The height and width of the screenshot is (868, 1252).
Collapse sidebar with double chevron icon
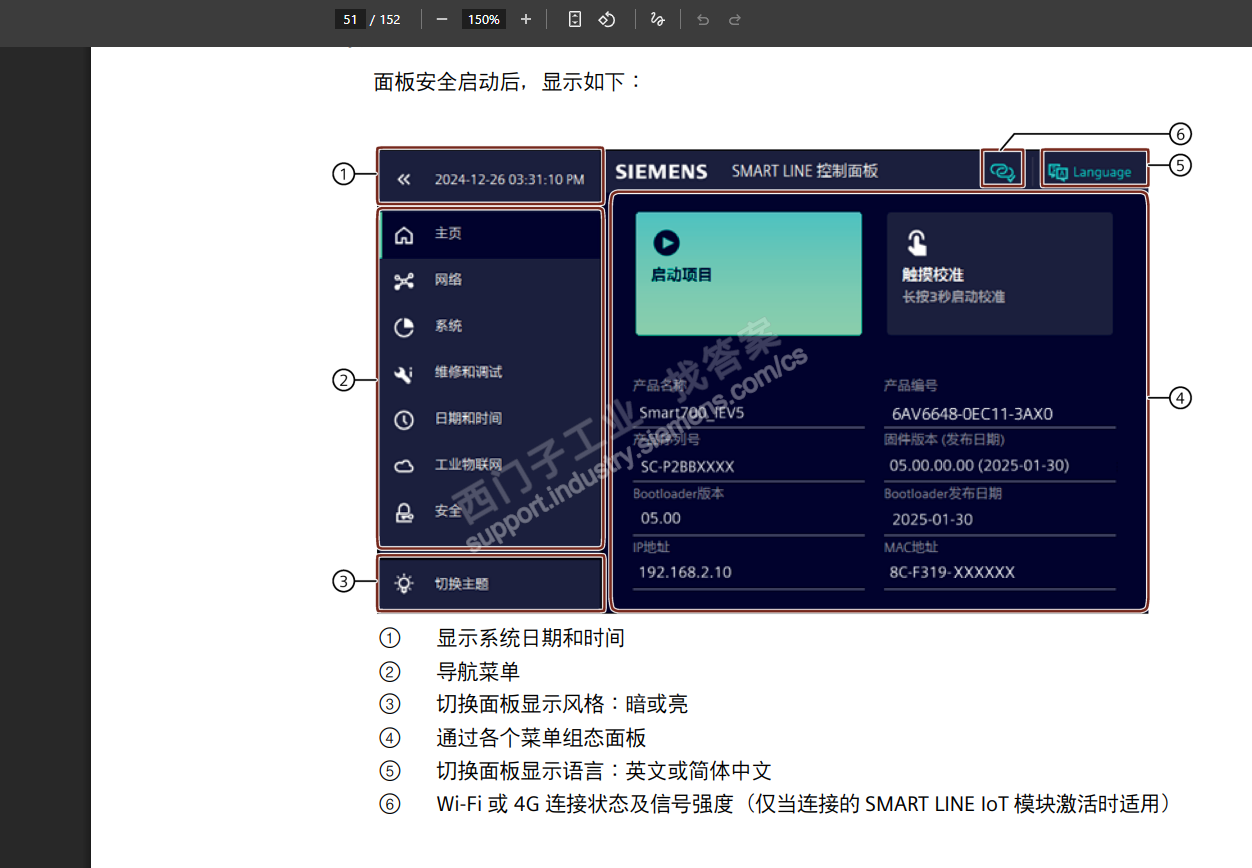[x=404, y=180]
